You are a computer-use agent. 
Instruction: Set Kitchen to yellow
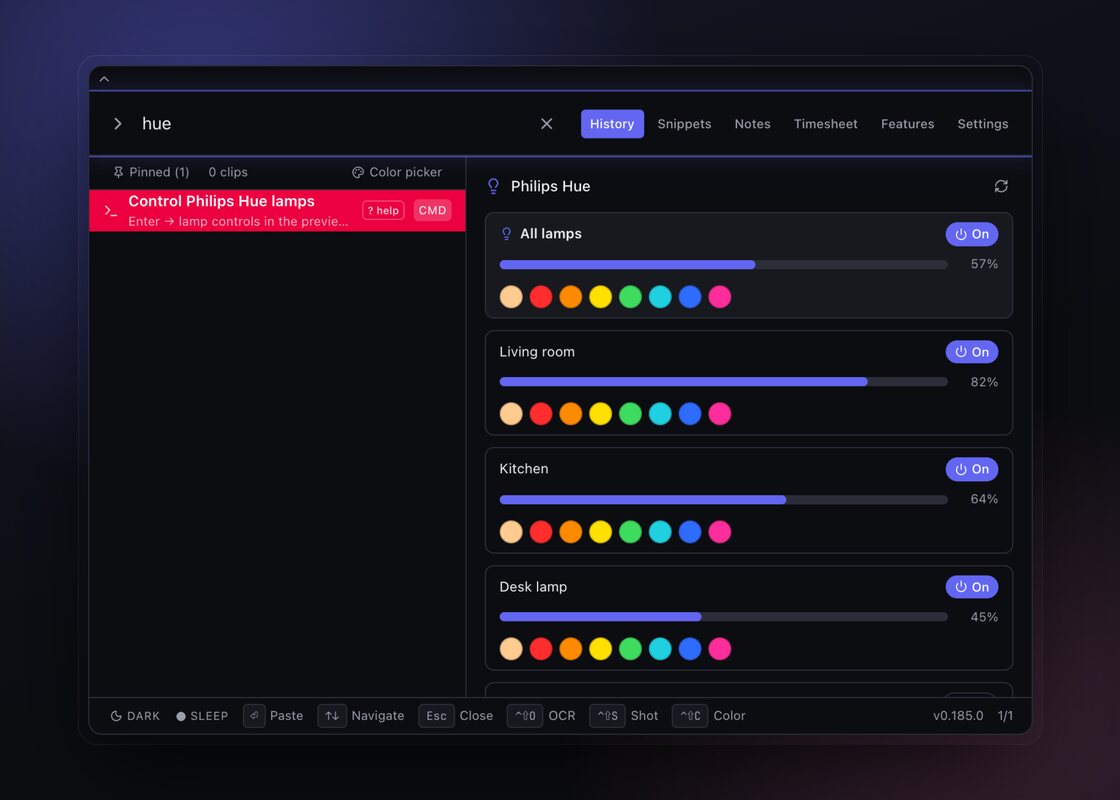pyautogui.click(x=601, y=531)
